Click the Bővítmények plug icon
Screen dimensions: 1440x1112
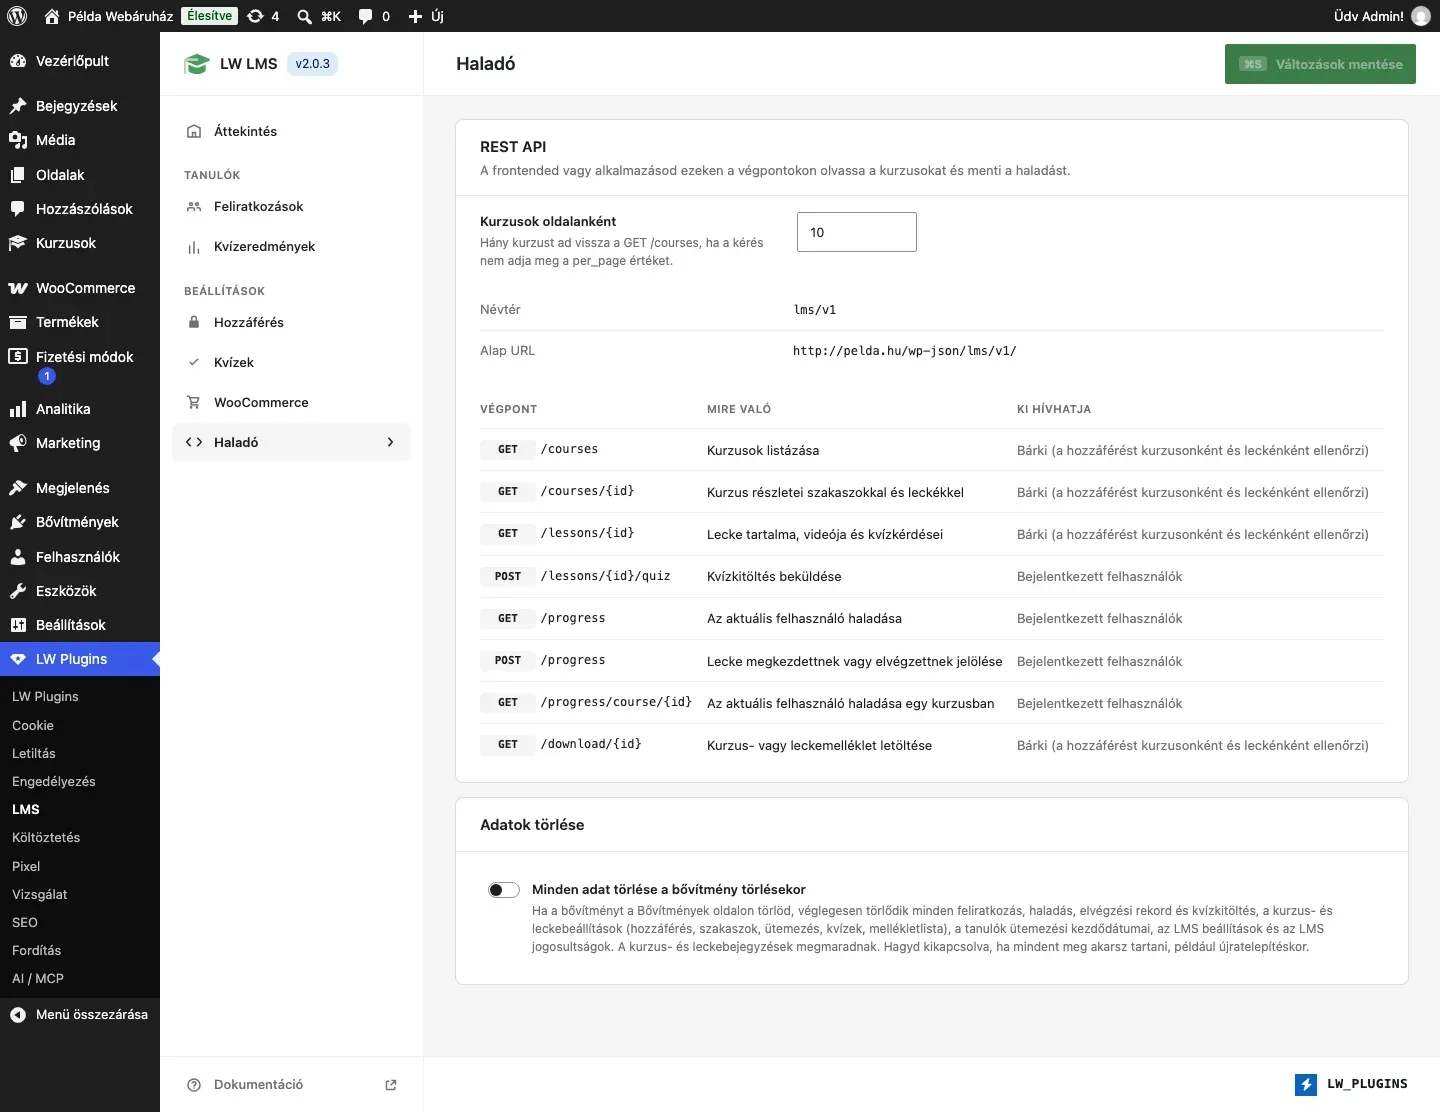pos(18,522)
